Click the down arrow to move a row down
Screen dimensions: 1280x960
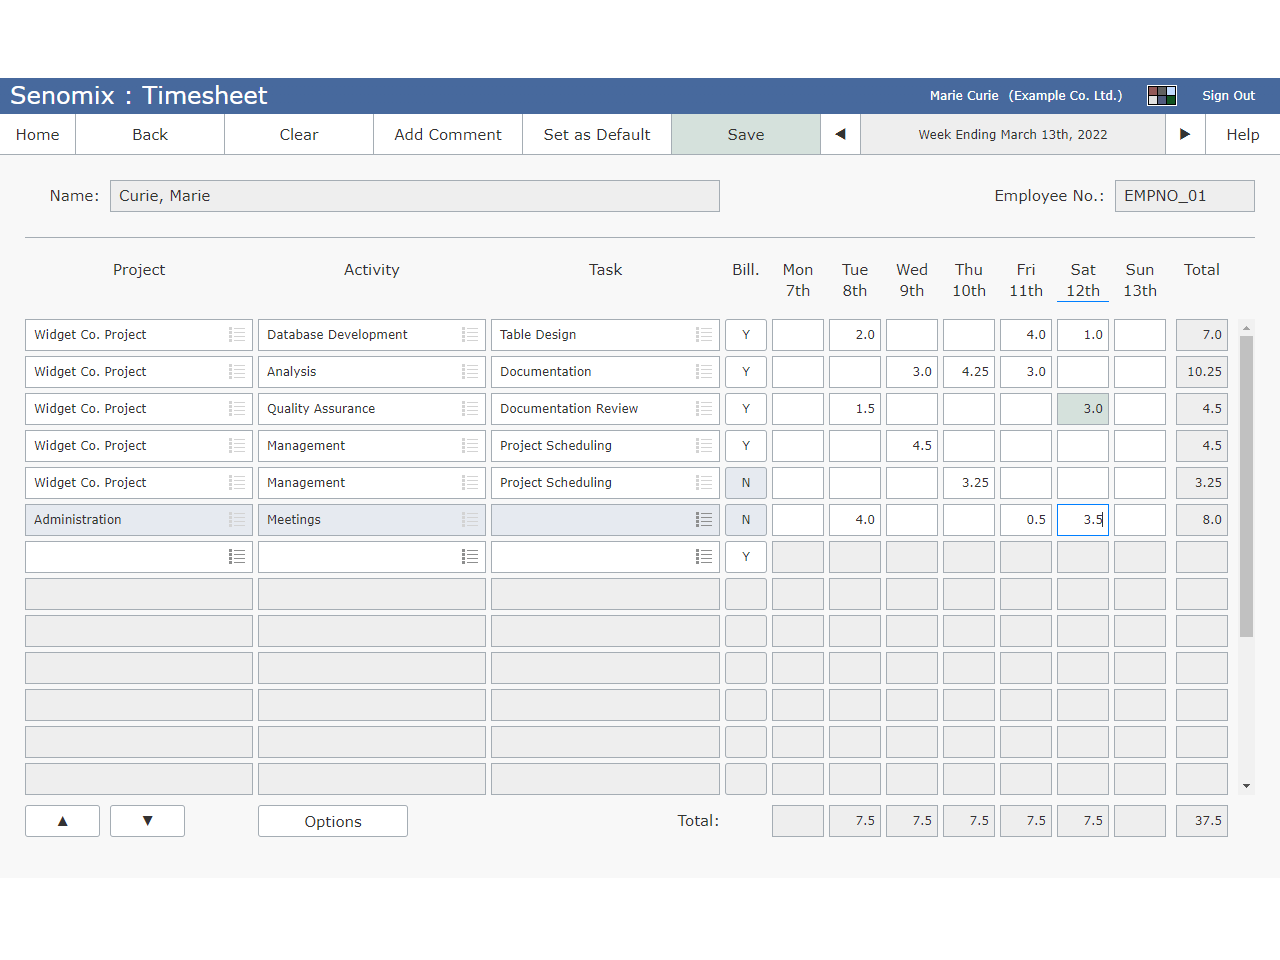pyautogui.click(x=147, y=820)
